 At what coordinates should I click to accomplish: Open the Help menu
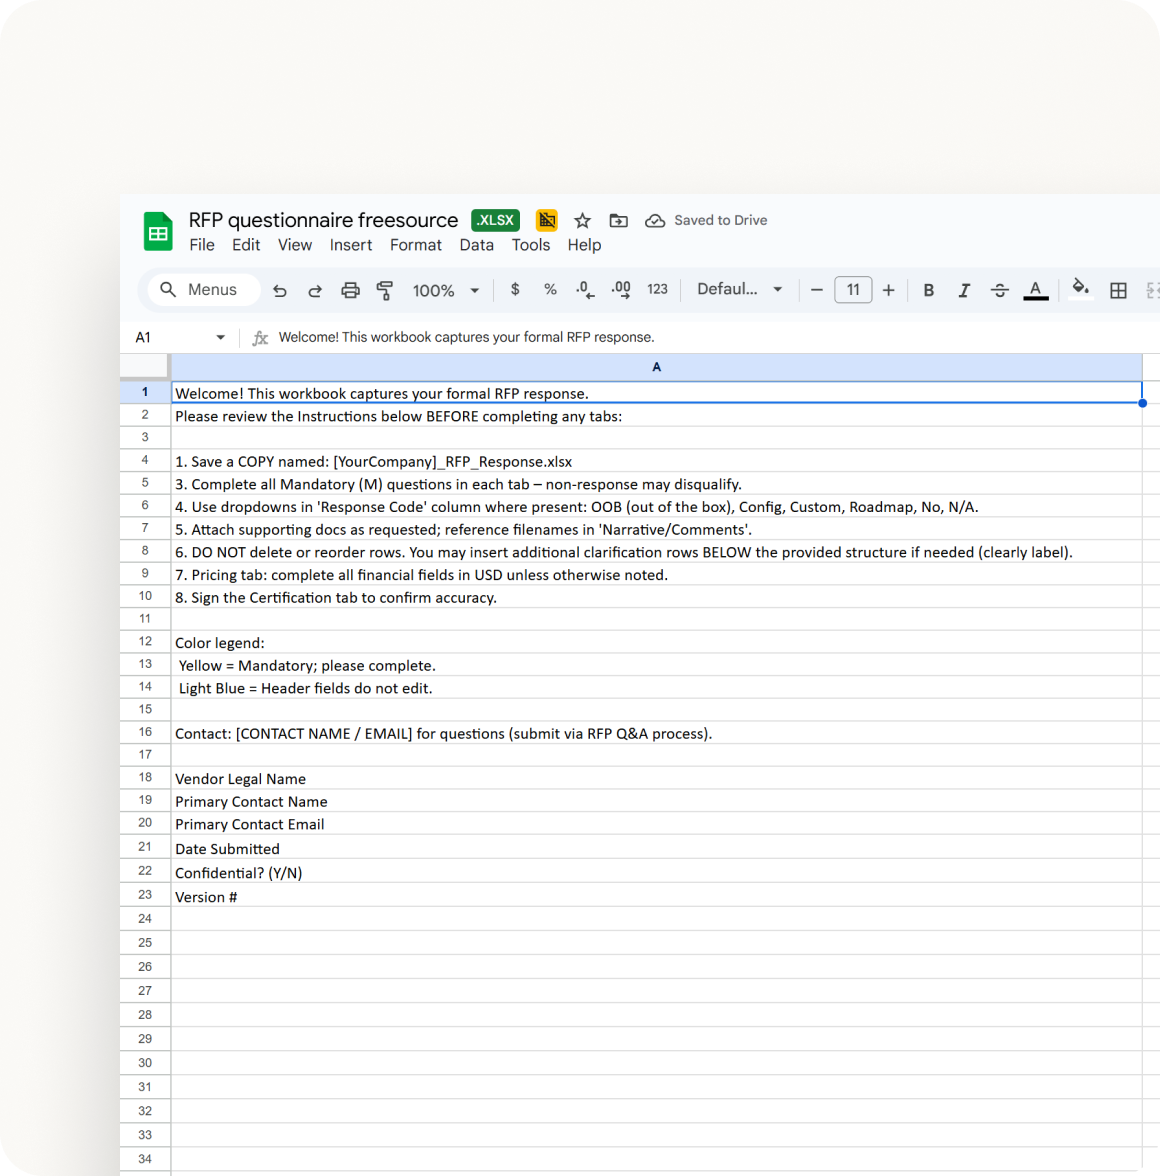point(584,245)
